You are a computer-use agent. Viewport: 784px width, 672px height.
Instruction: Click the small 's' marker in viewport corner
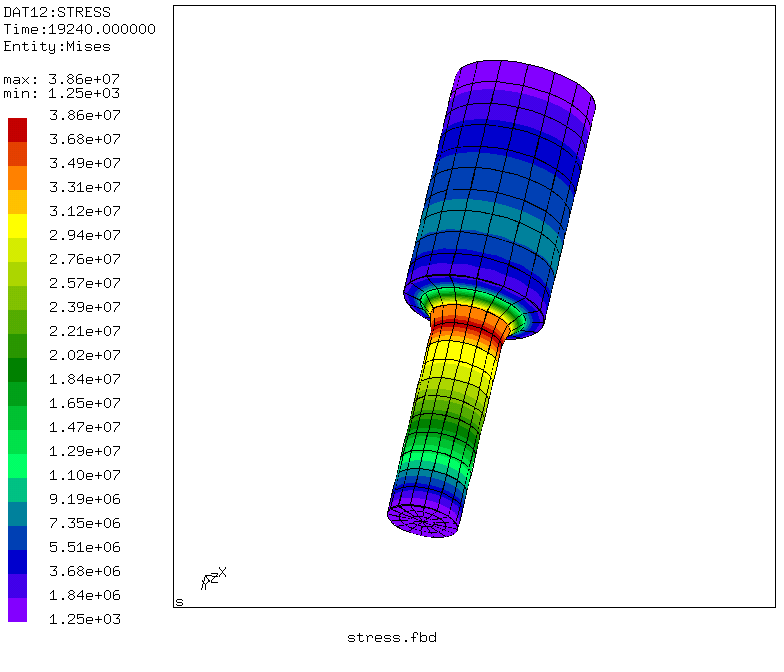[180, 602]
